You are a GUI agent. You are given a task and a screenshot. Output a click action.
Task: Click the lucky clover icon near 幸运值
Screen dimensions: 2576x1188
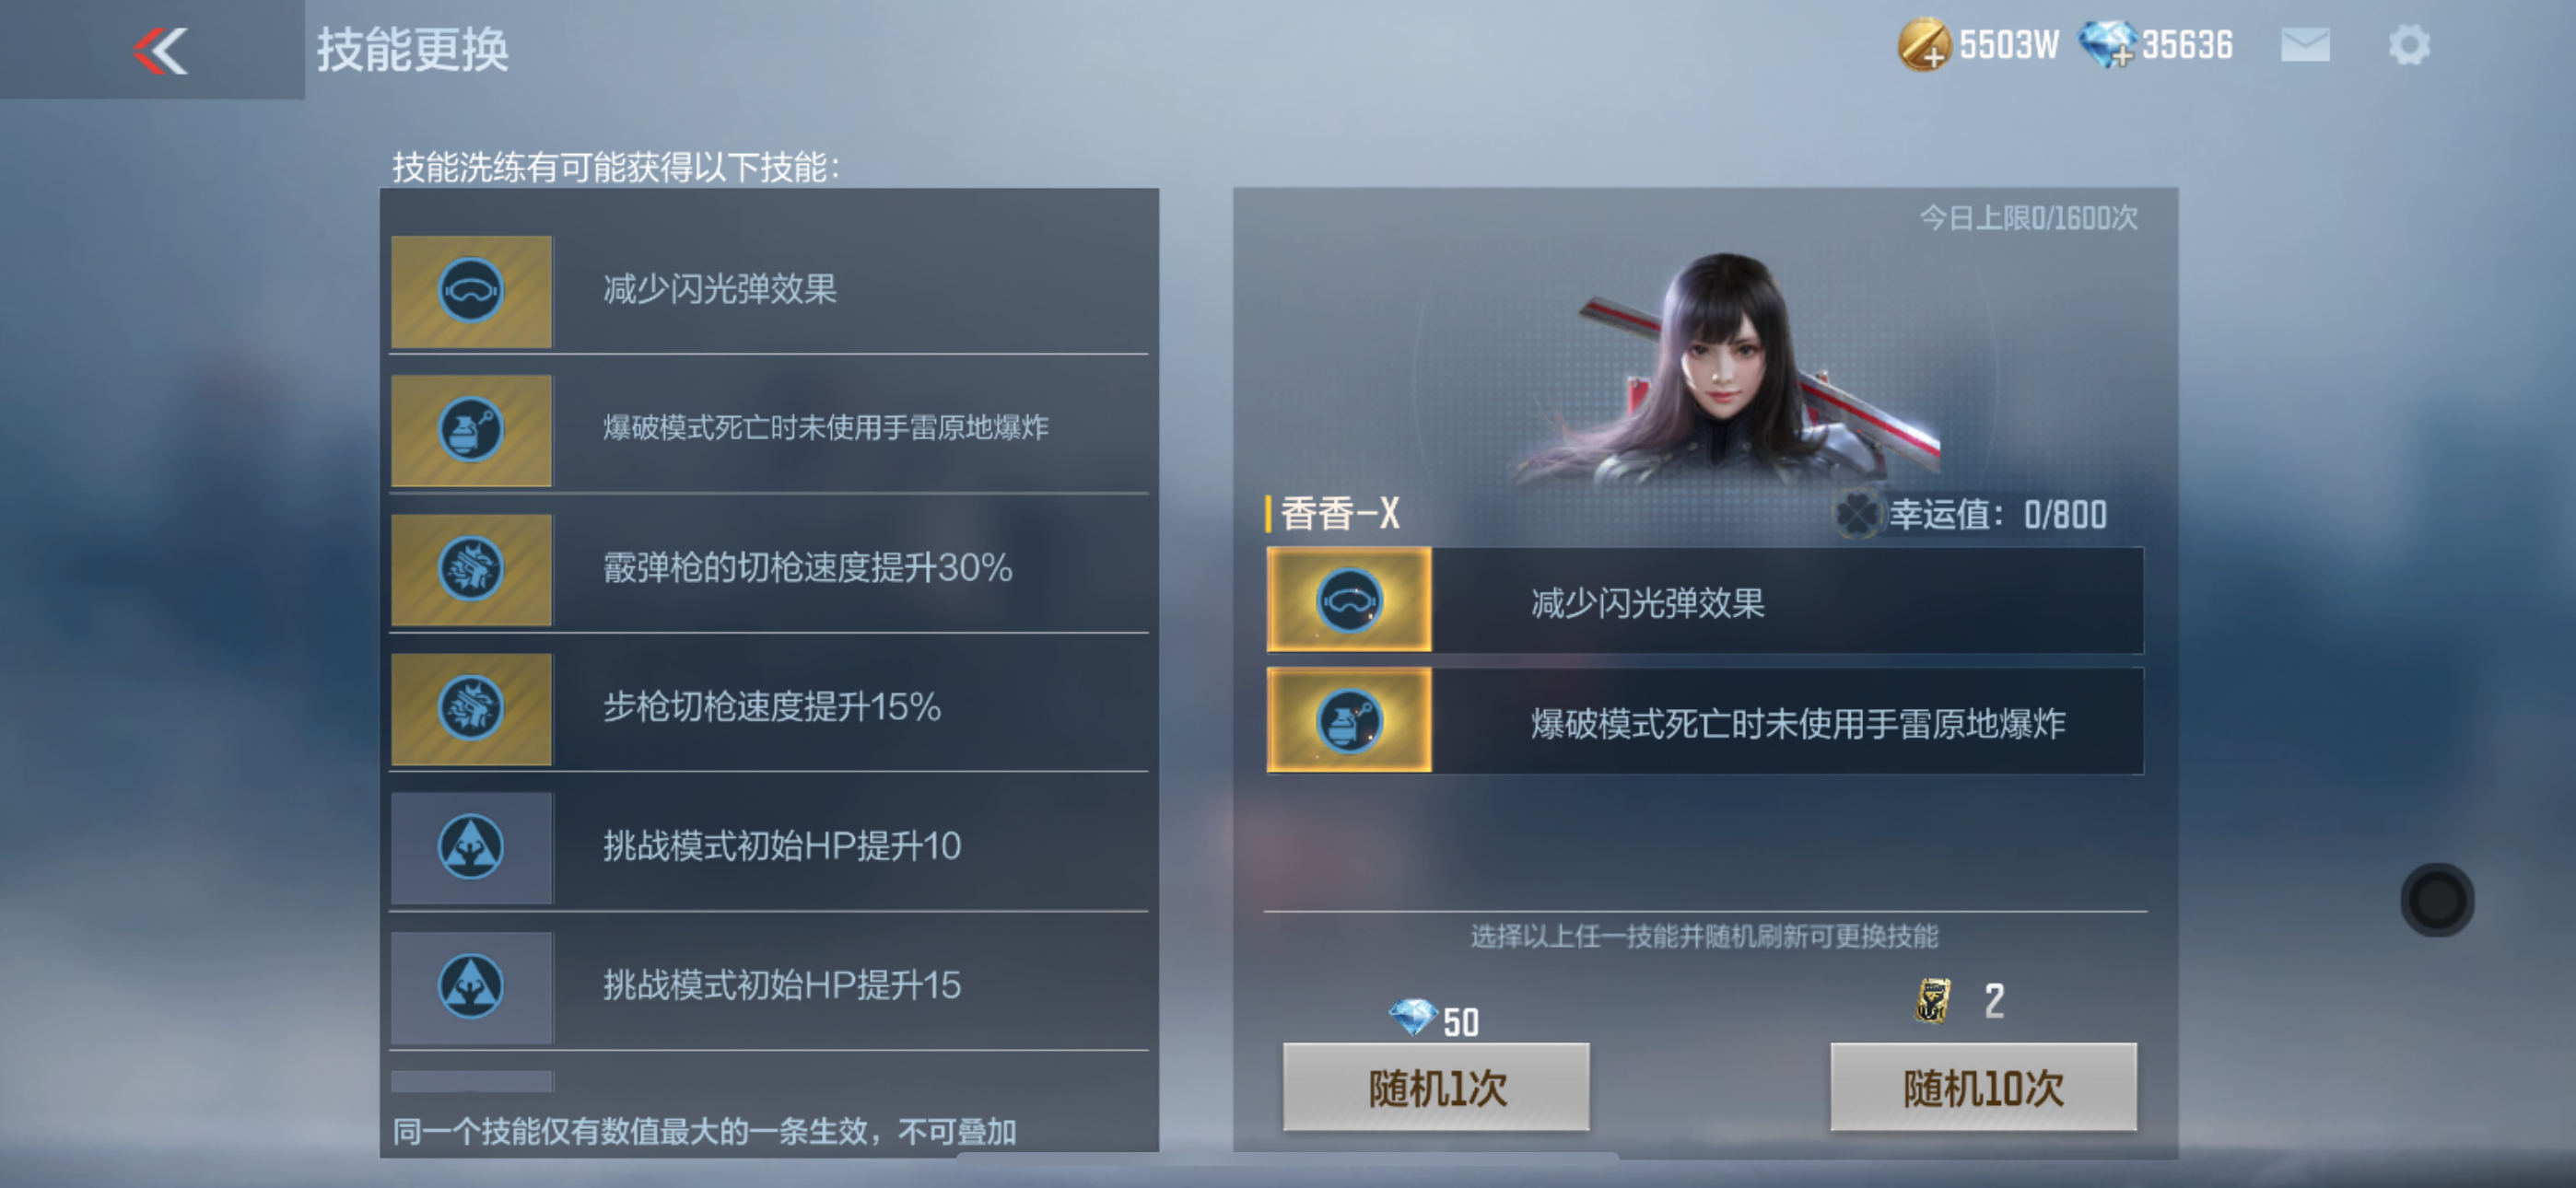point(1857,515)
